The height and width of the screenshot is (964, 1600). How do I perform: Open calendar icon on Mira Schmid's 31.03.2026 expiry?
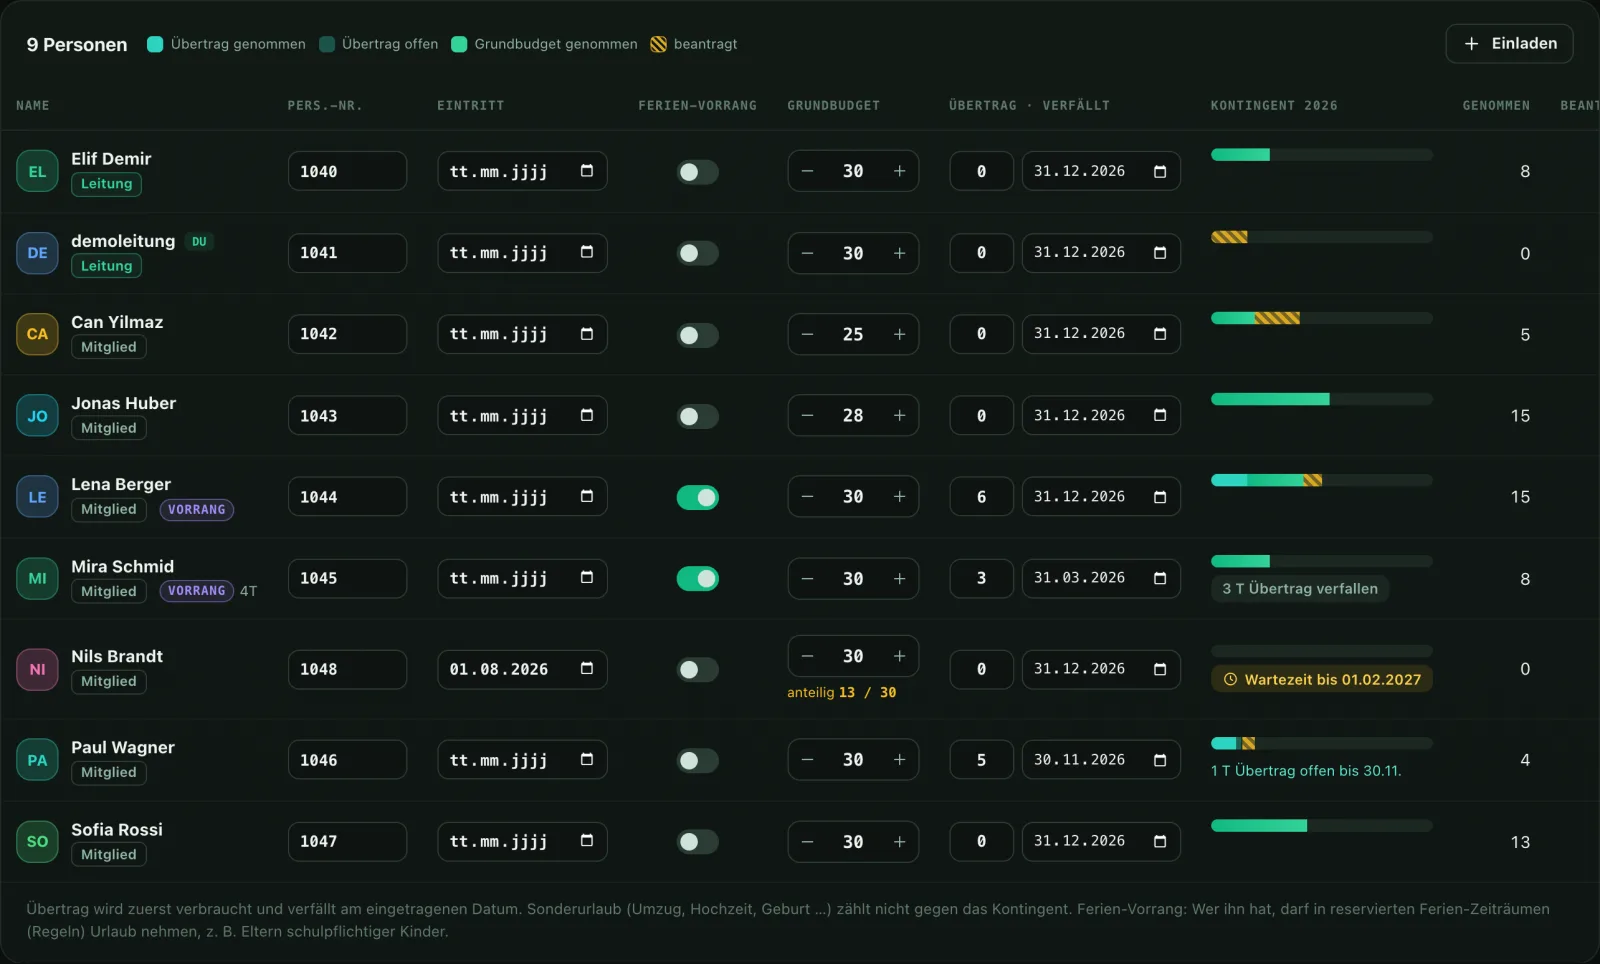point(1160,578)
